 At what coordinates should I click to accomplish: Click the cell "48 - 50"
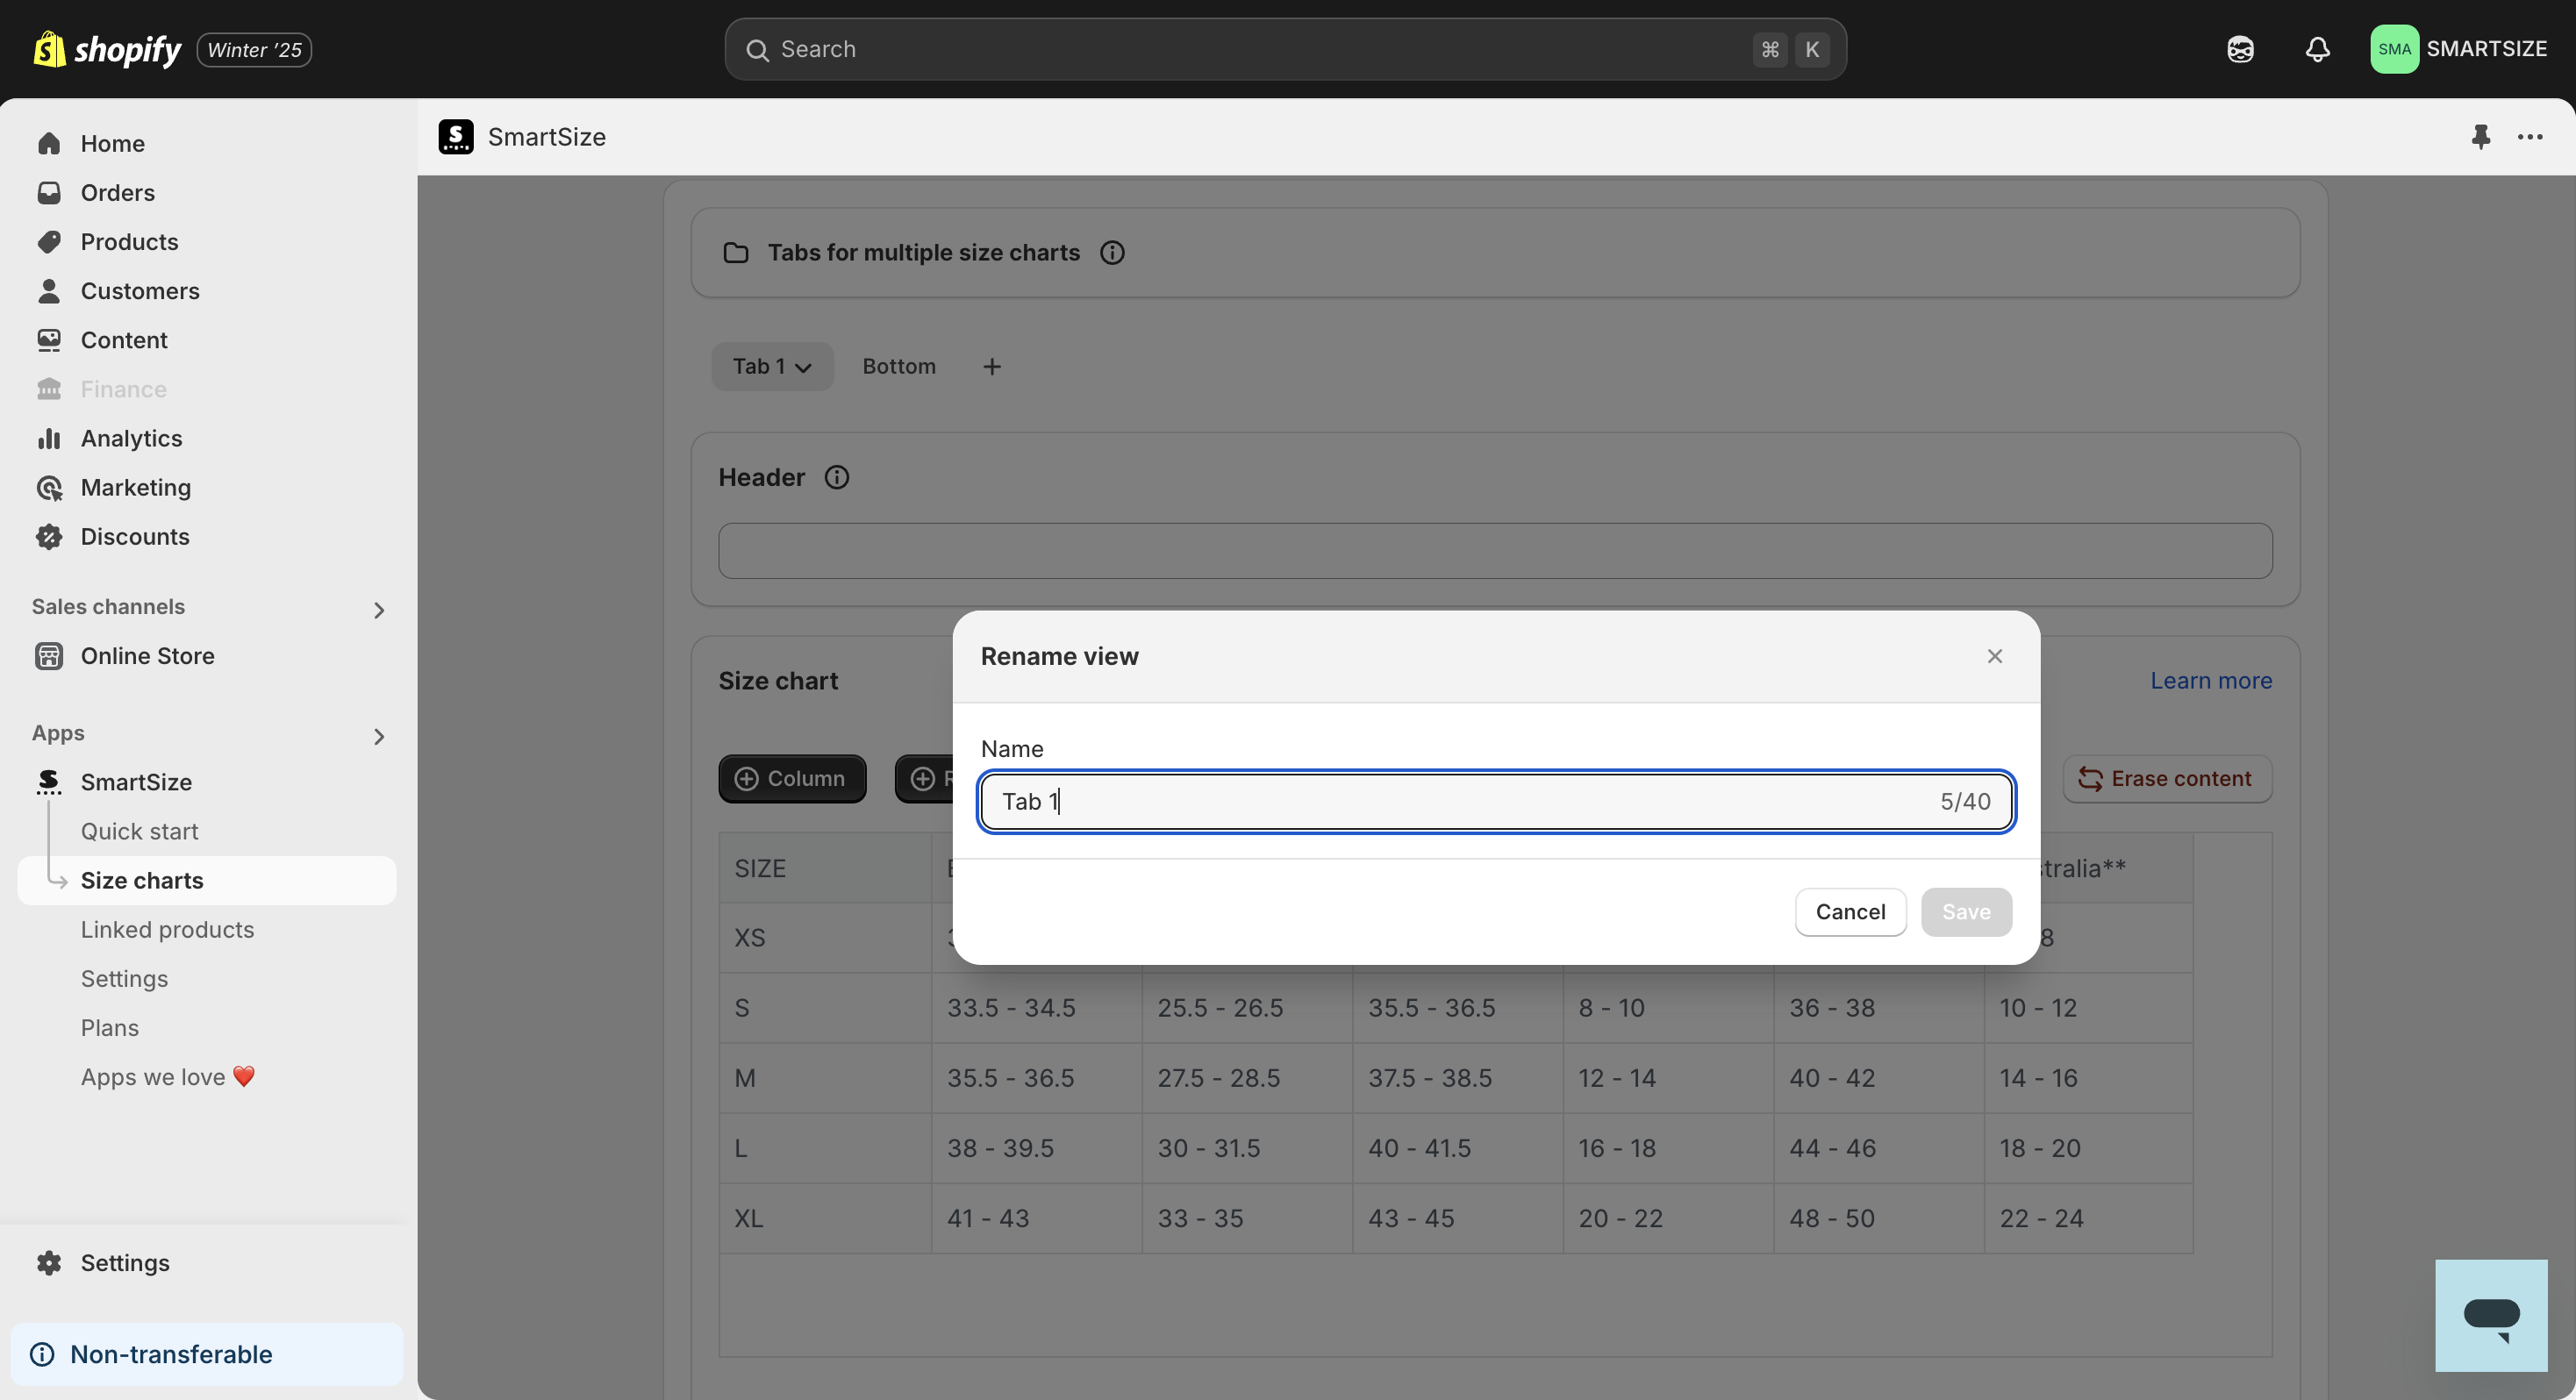click(1879, 1219)
